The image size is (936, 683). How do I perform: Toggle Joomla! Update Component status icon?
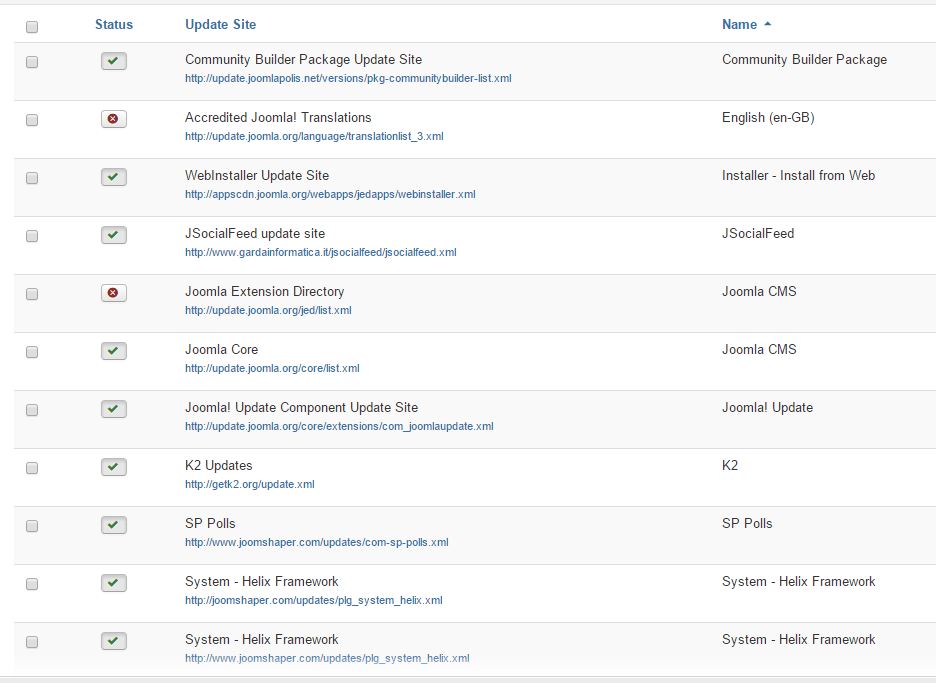pyautogui.click(x=113, y=408)
